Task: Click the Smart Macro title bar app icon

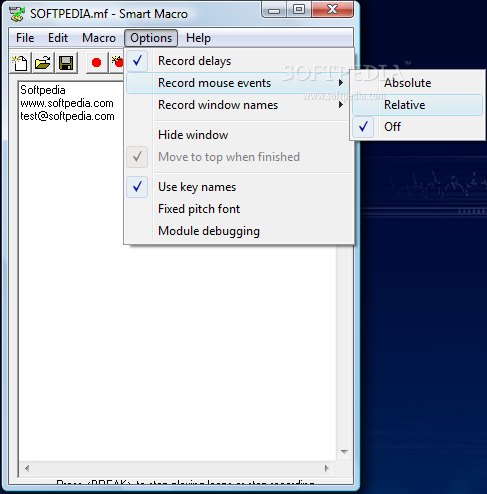Action: (x=17, y=14)
